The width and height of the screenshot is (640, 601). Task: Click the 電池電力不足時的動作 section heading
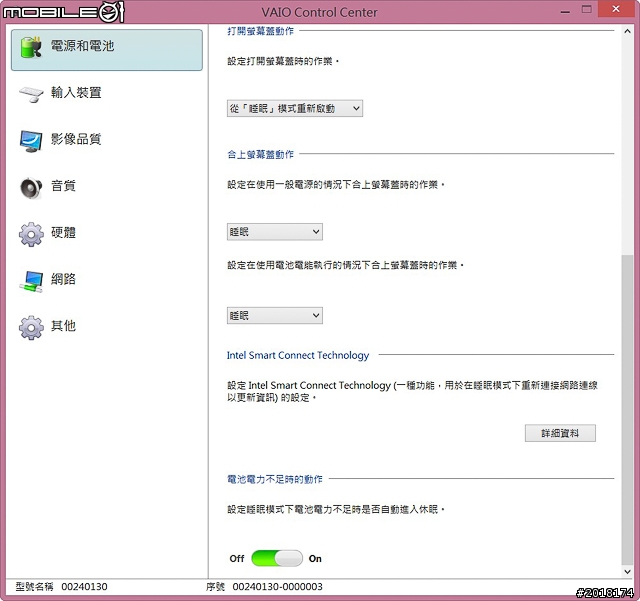(275, 479)
